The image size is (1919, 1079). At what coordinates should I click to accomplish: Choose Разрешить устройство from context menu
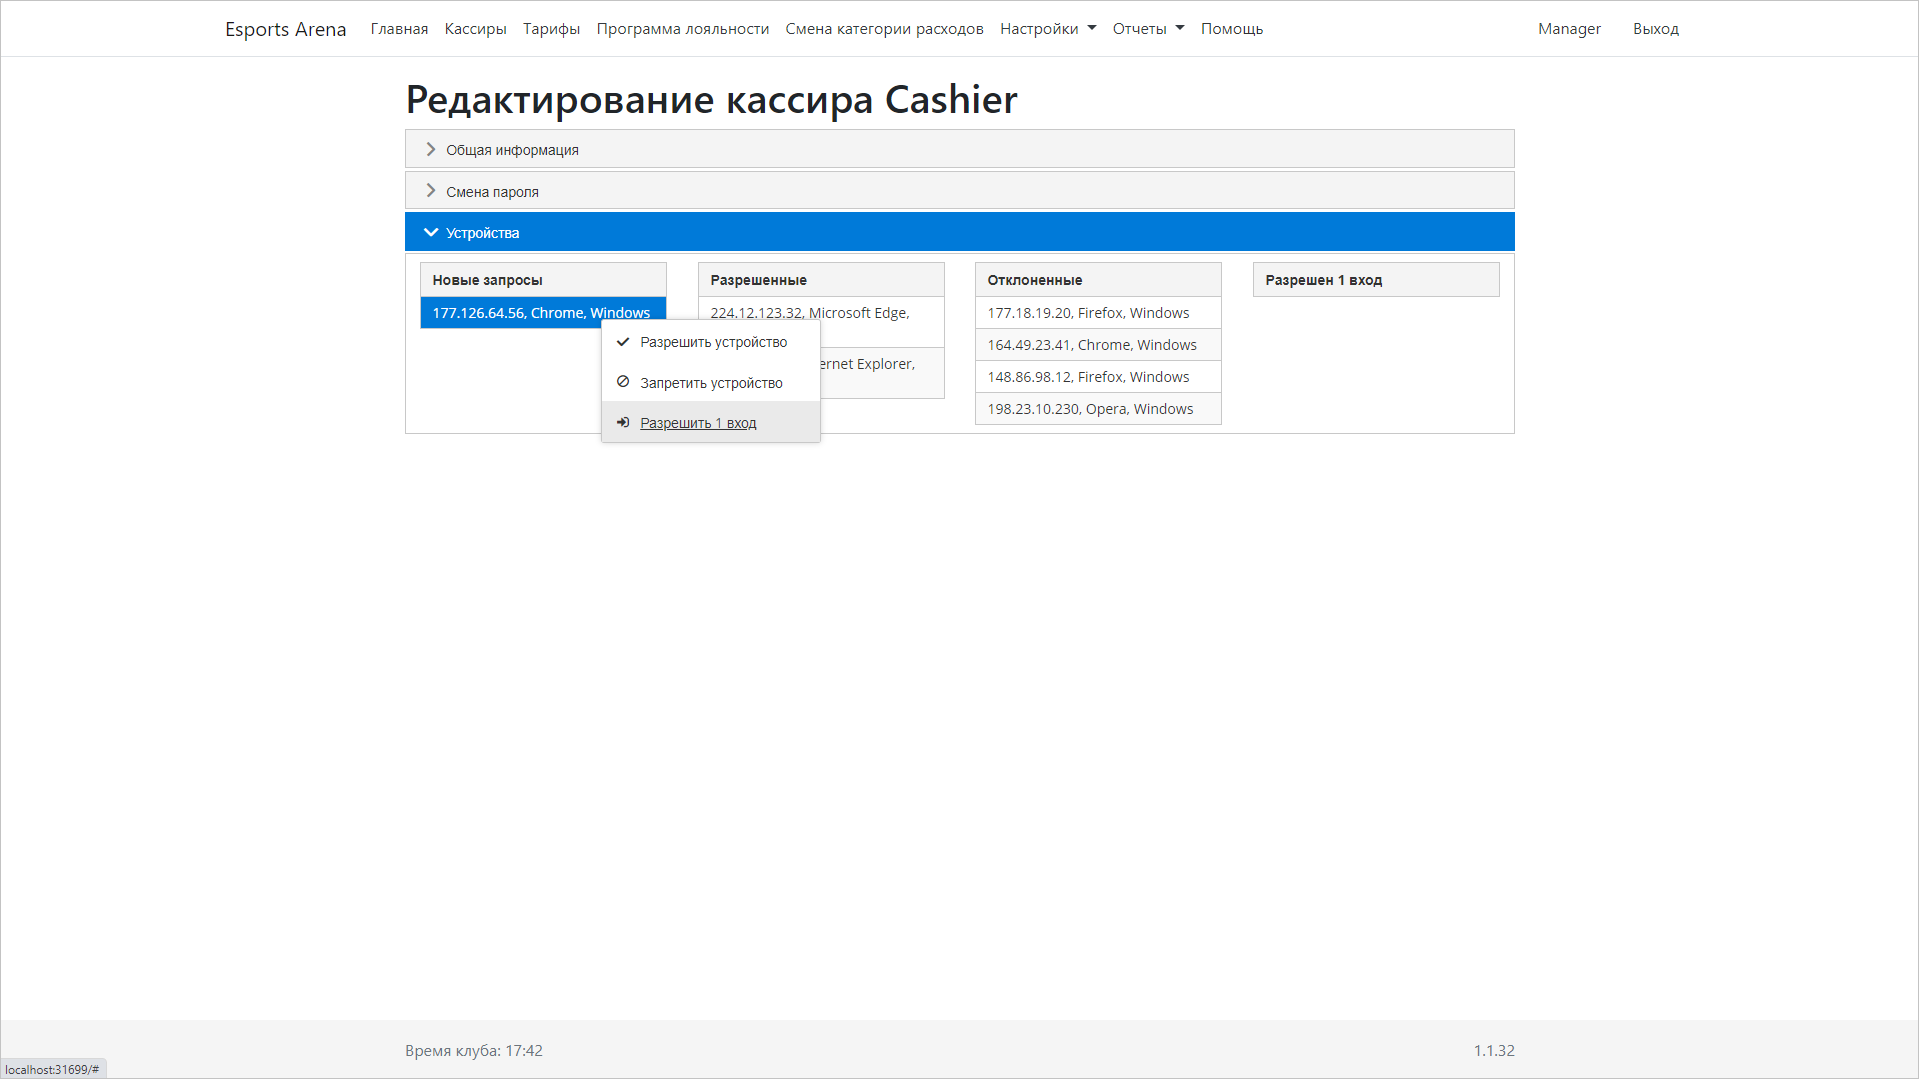[713, 342]
